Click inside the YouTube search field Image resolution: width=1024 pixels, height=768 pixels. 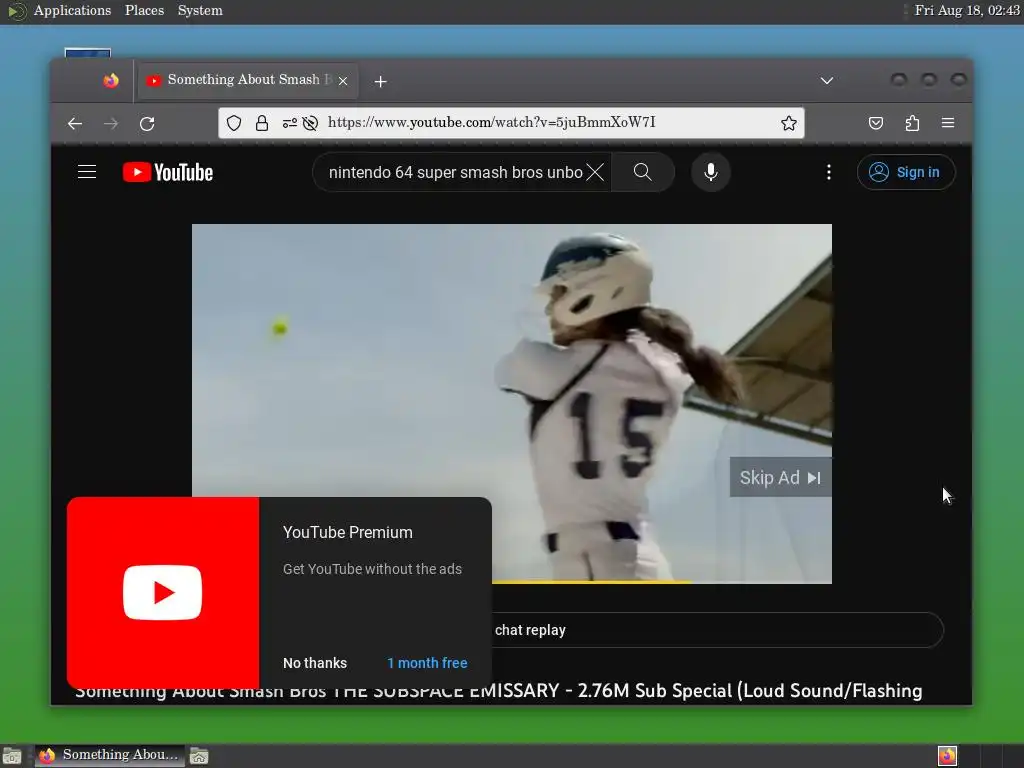coord(455,172)
